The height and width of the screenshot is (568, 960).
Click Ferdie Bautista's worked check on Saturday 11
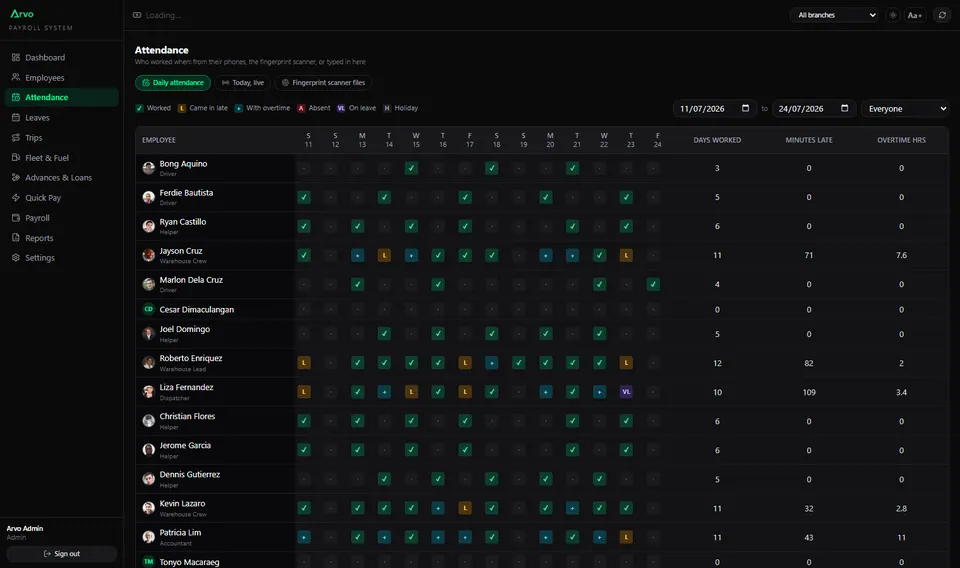(304, 197)
